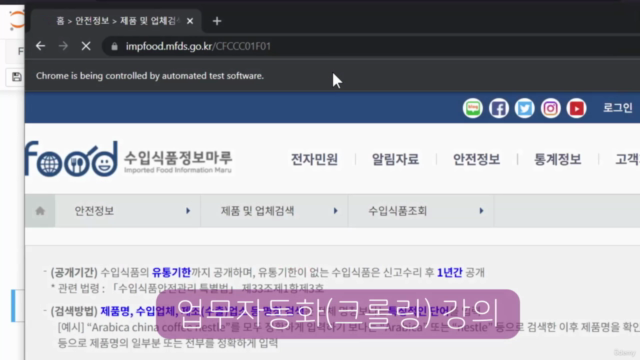Click the (공개기간) heading text
Screen dimensions: 640x360
tap(74, 272)
